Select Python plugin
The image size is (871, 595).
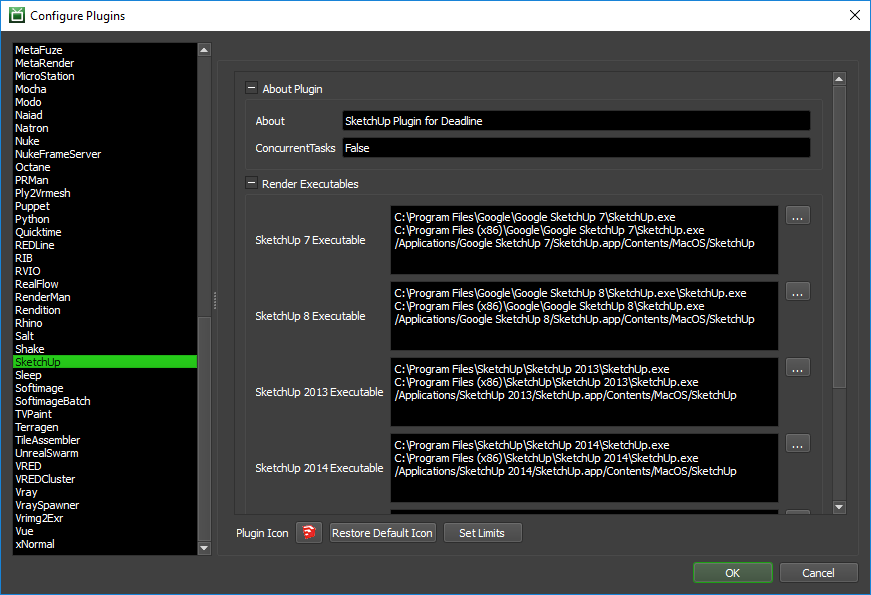105,219
